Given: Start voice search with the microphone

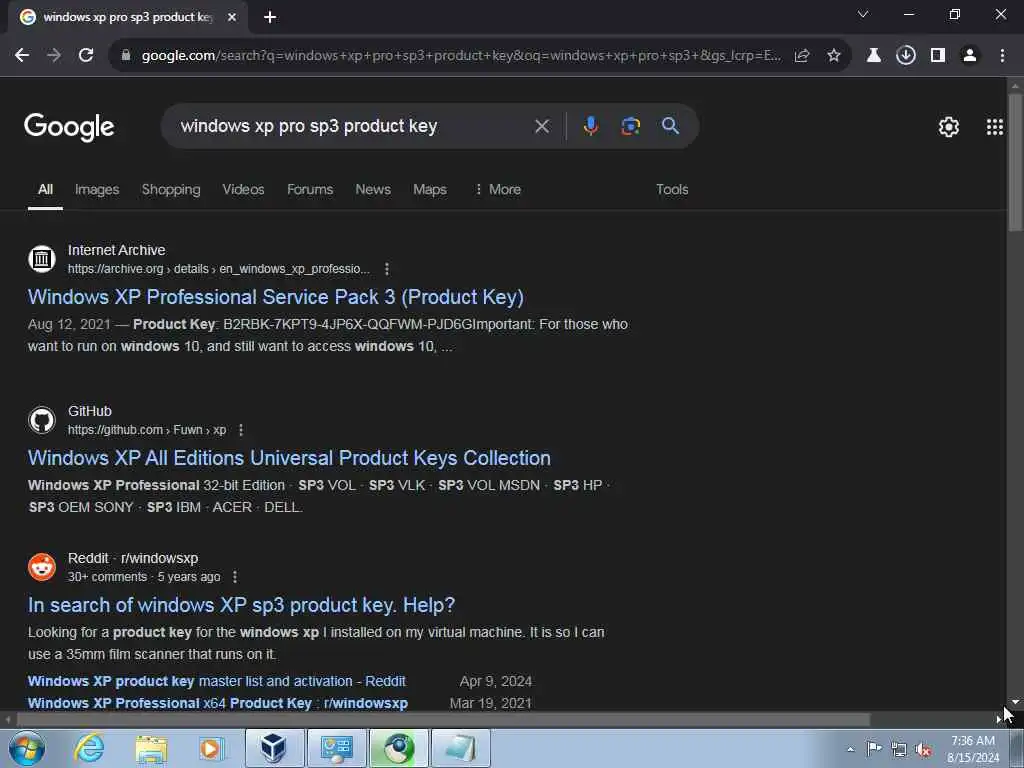Looking at the screenshot, I should point(590,126).
